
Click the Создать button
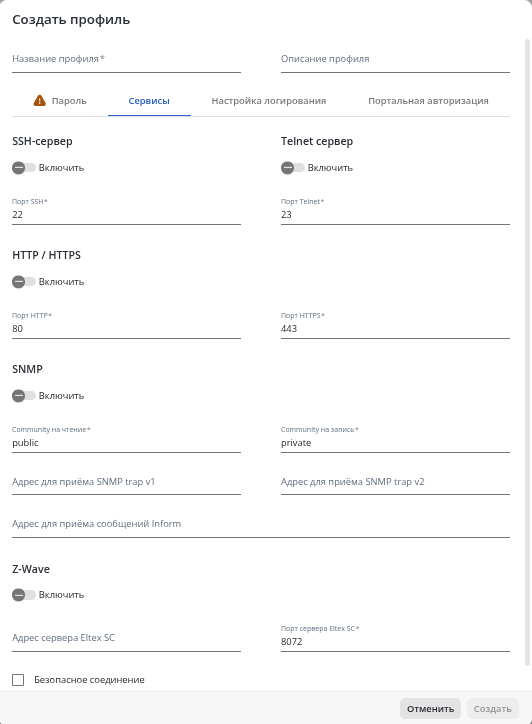493,709
